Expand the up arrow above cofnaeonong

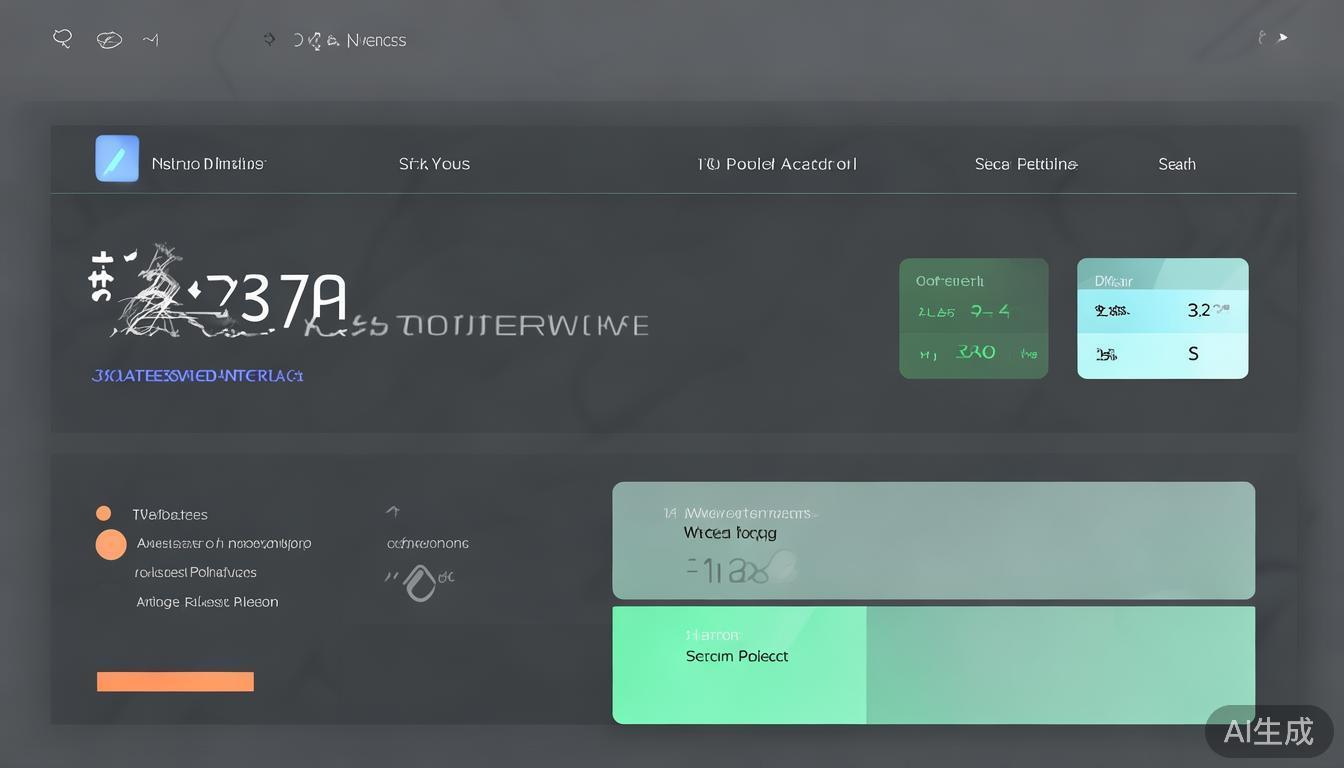click(393, 512)
